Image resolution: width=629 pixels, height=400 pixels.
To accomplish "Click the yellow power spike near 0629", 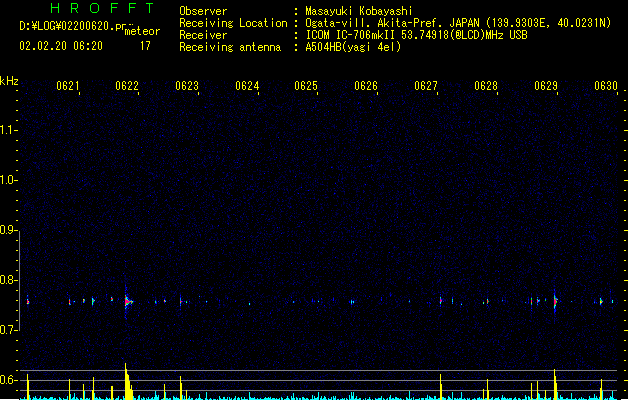I will pyautogui.click(x=555, y=384).
